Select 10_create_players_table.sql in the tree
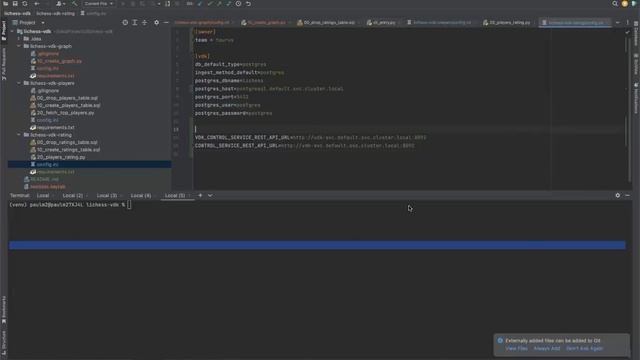The width and height of the screenshot is (640, 360). [x=68, y=105]
